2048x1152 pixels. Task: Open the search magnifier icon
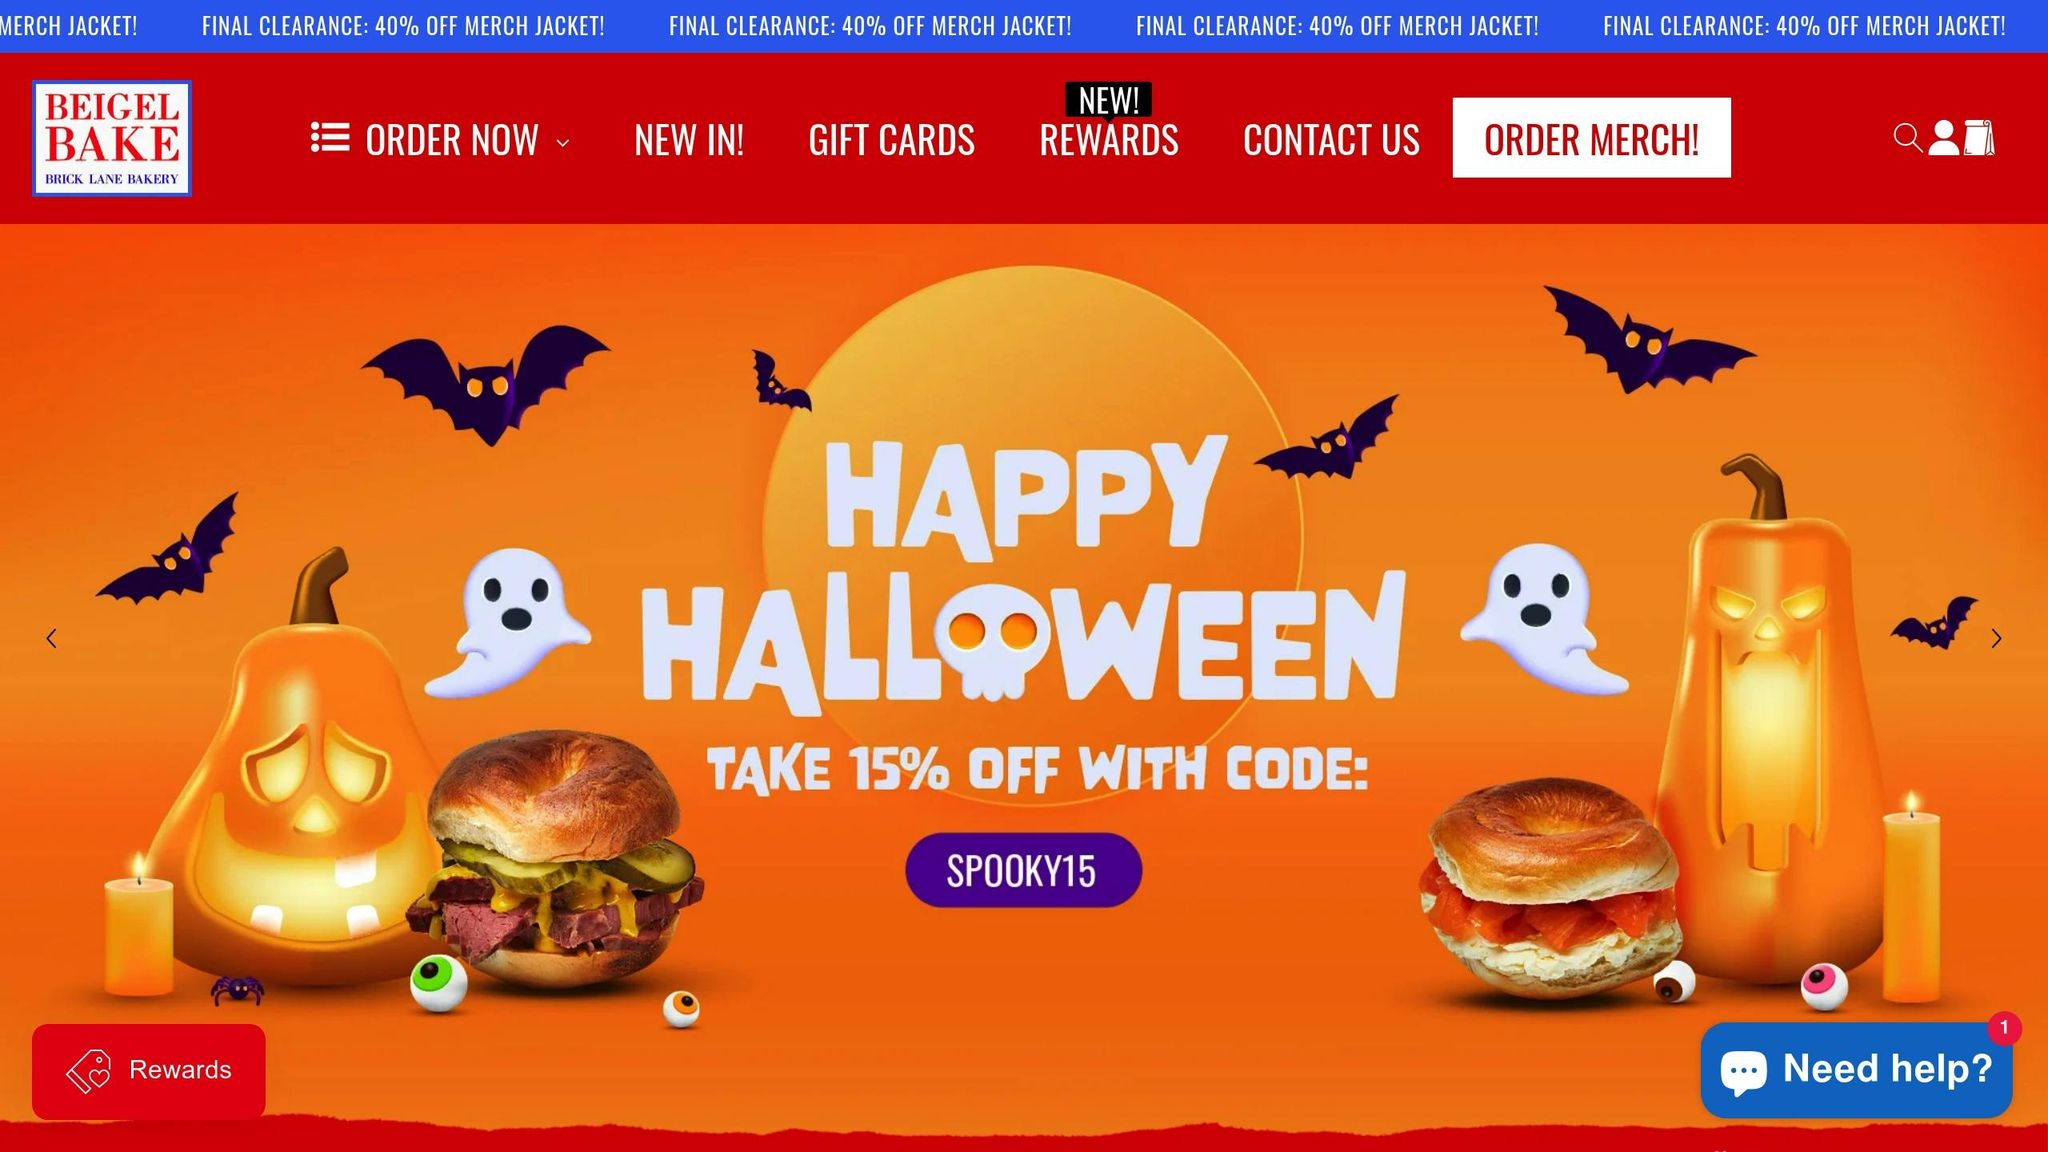[1908, 138]
